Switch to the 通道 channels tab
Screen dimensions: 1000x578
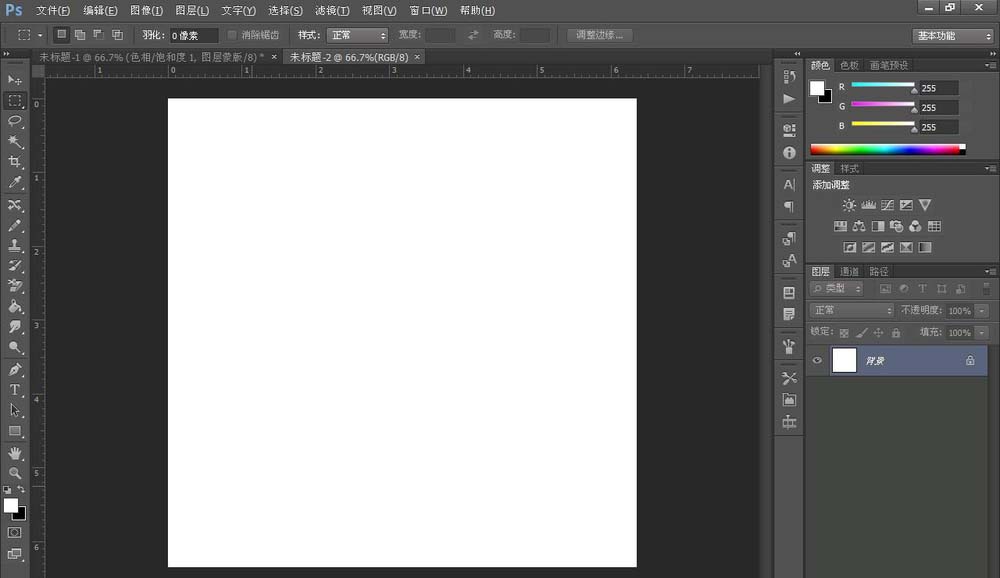tap(851, 270)
